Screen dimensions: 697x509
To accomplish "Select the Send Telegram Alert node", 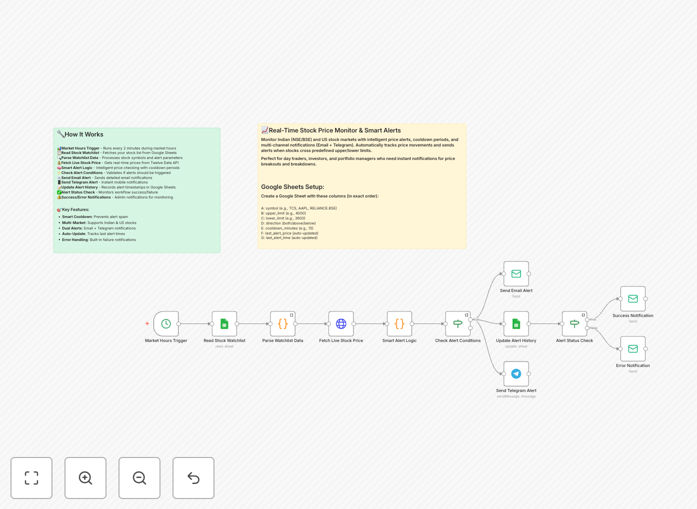I will pyautogui.click(x=516, y=374).
